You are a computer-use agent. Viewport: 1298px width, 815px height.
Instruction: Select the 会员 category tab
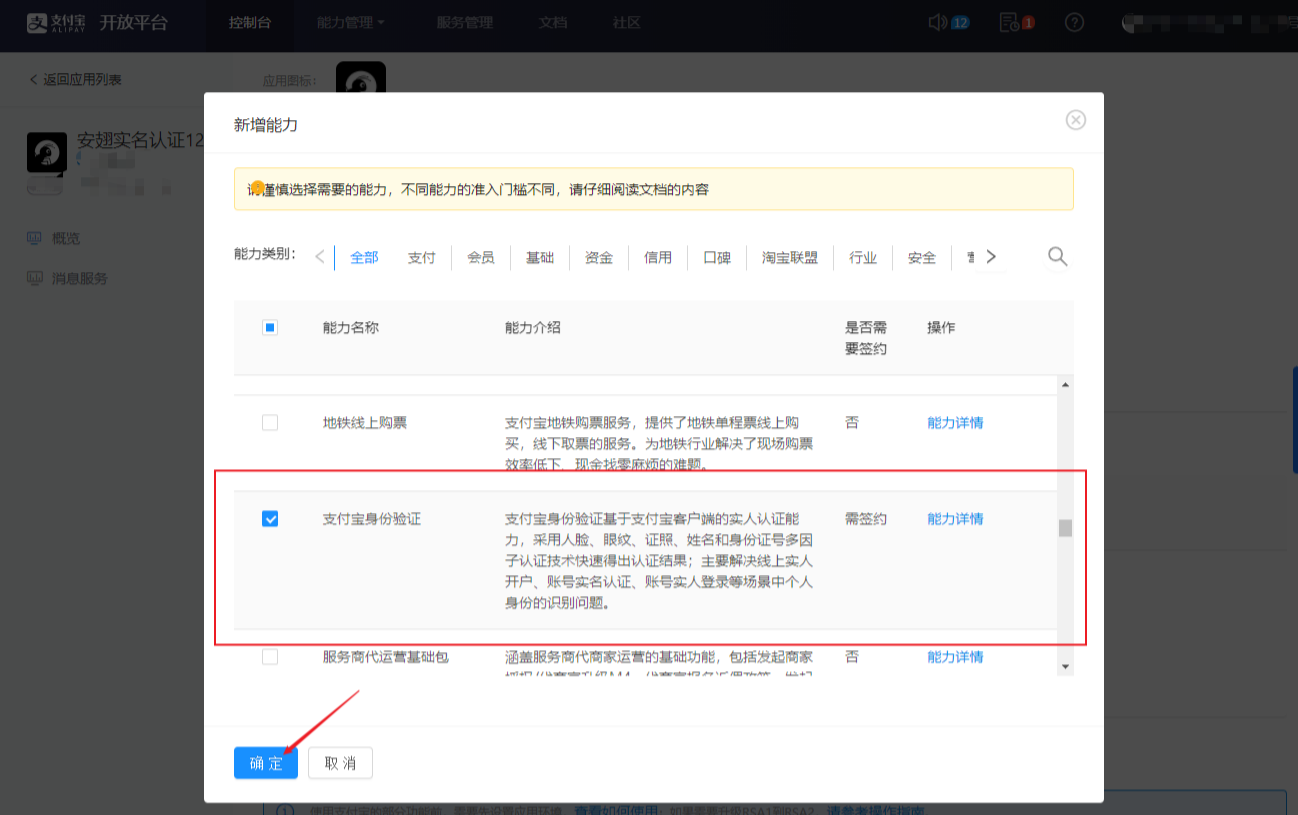click(x=481, y=258)
